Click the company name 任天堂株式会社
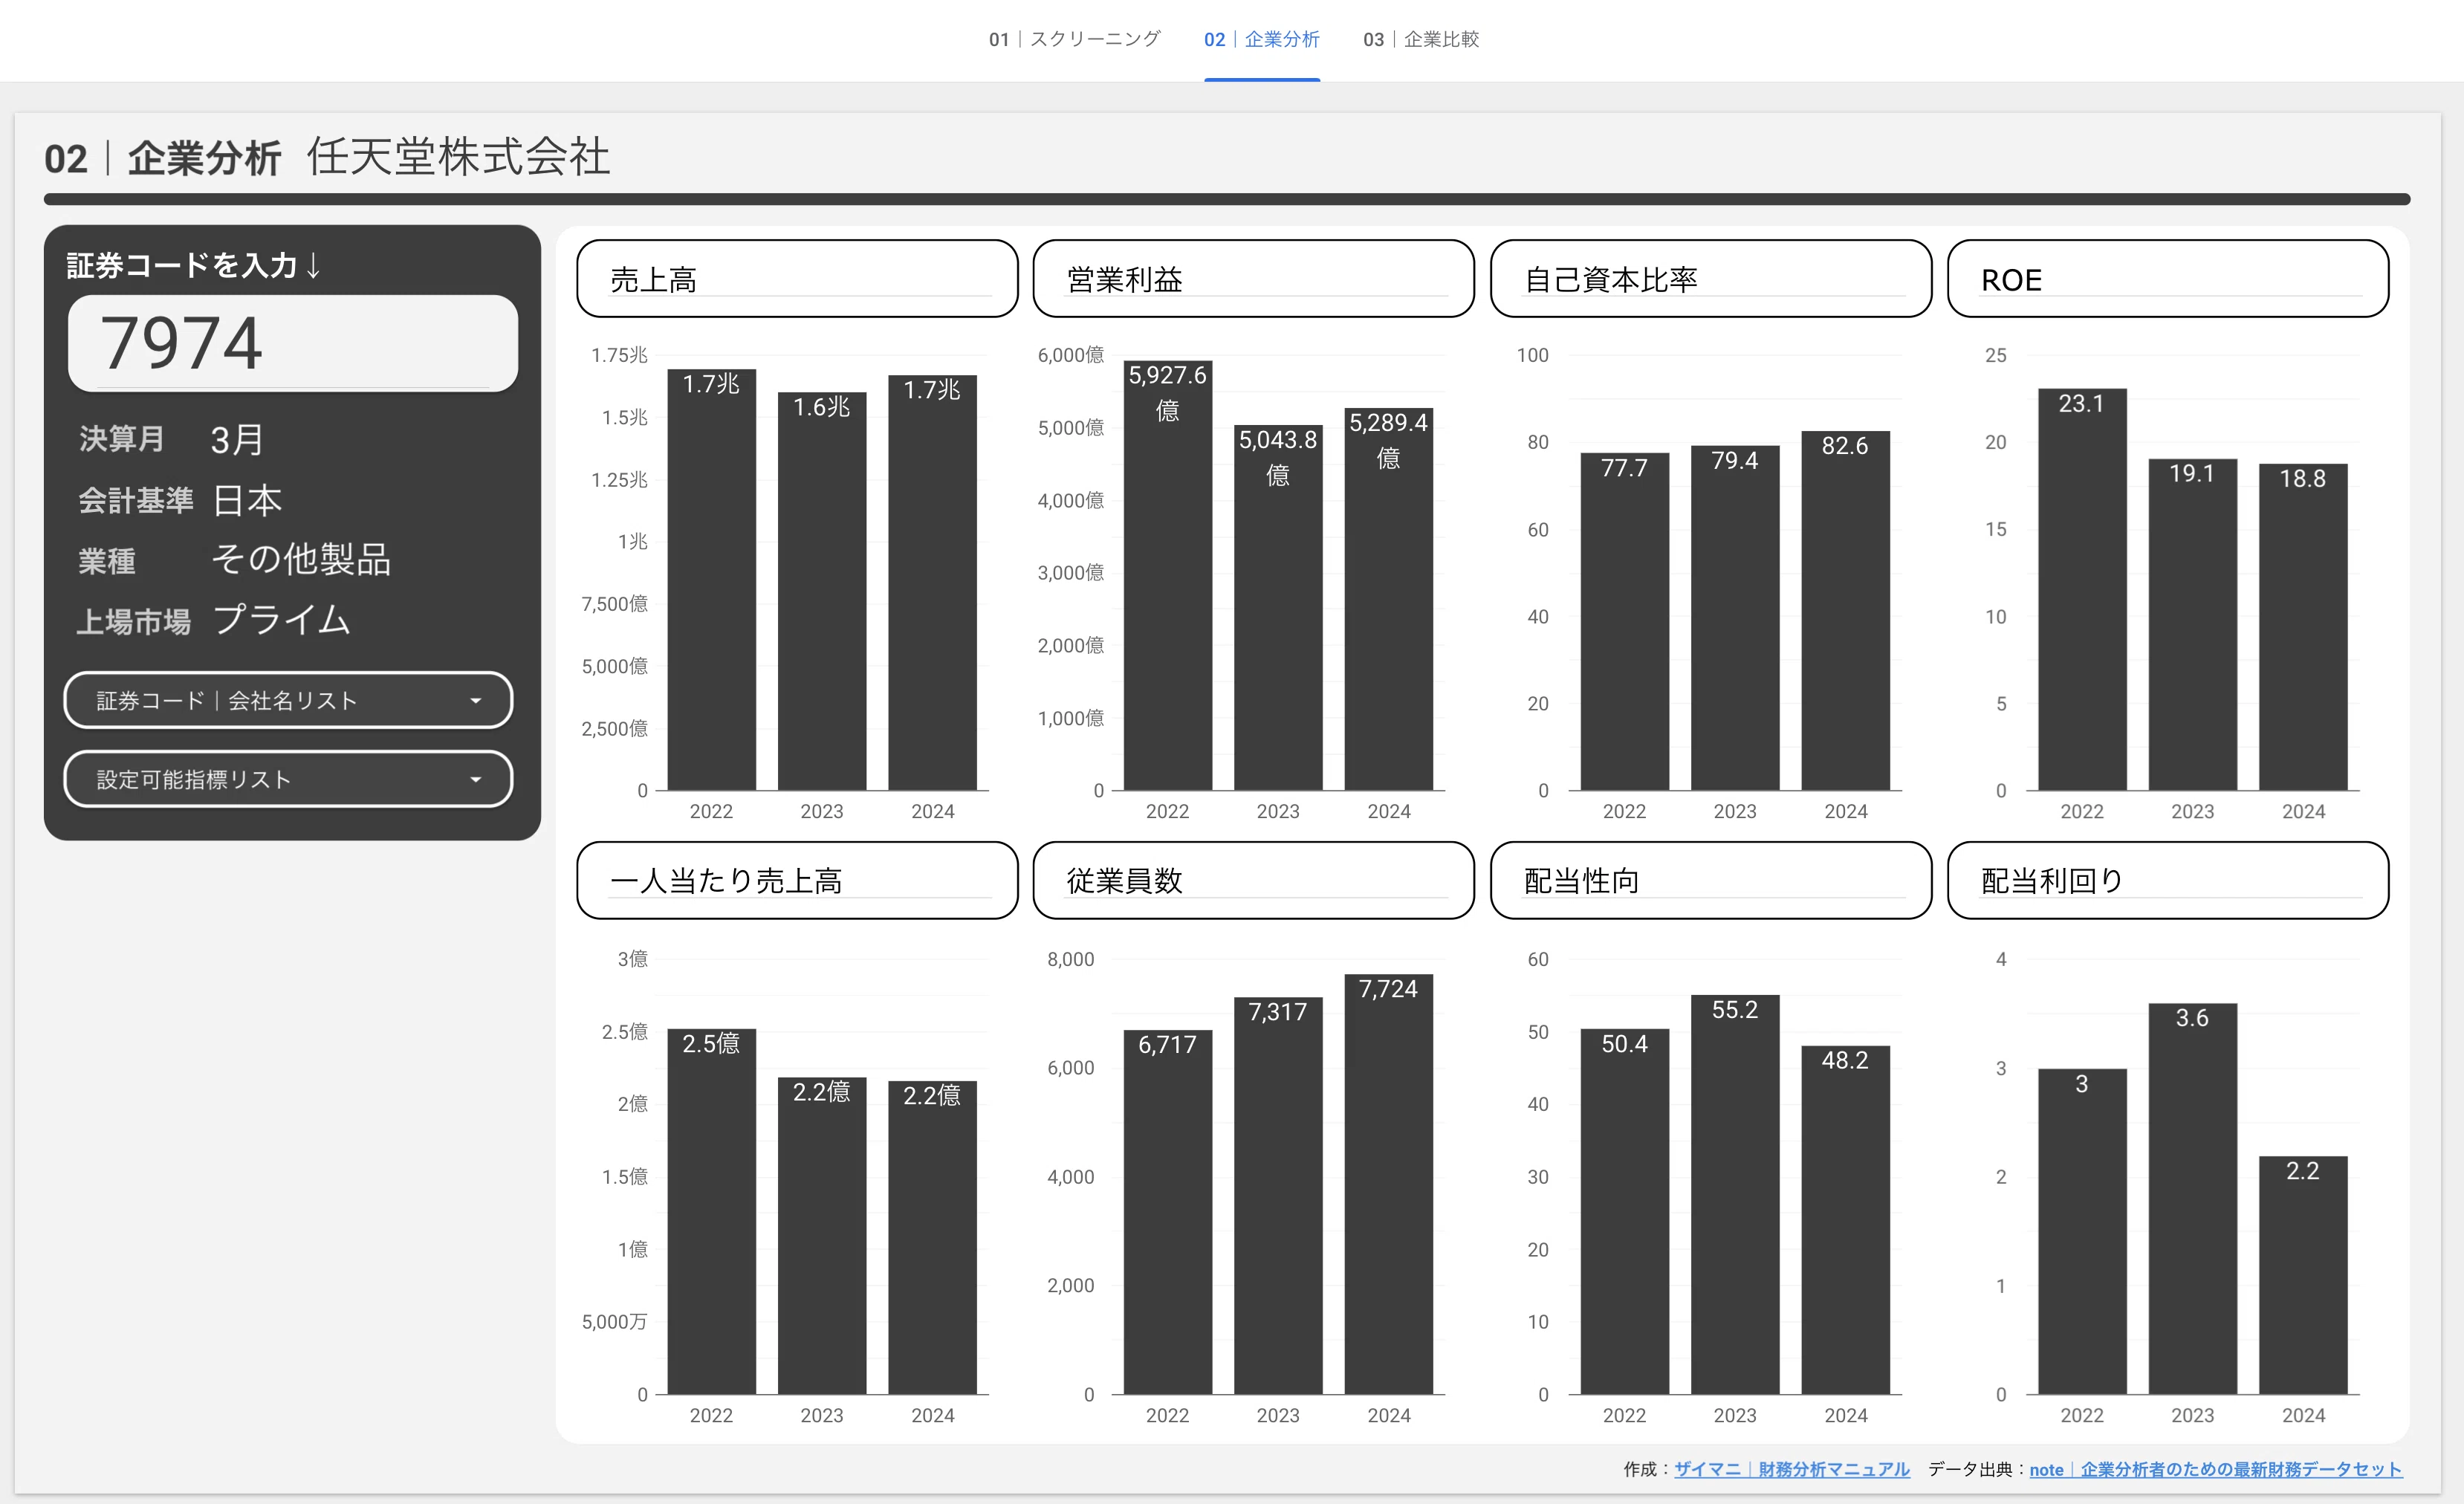The width and height of the screenshot is (2464, 1504). 458,157
